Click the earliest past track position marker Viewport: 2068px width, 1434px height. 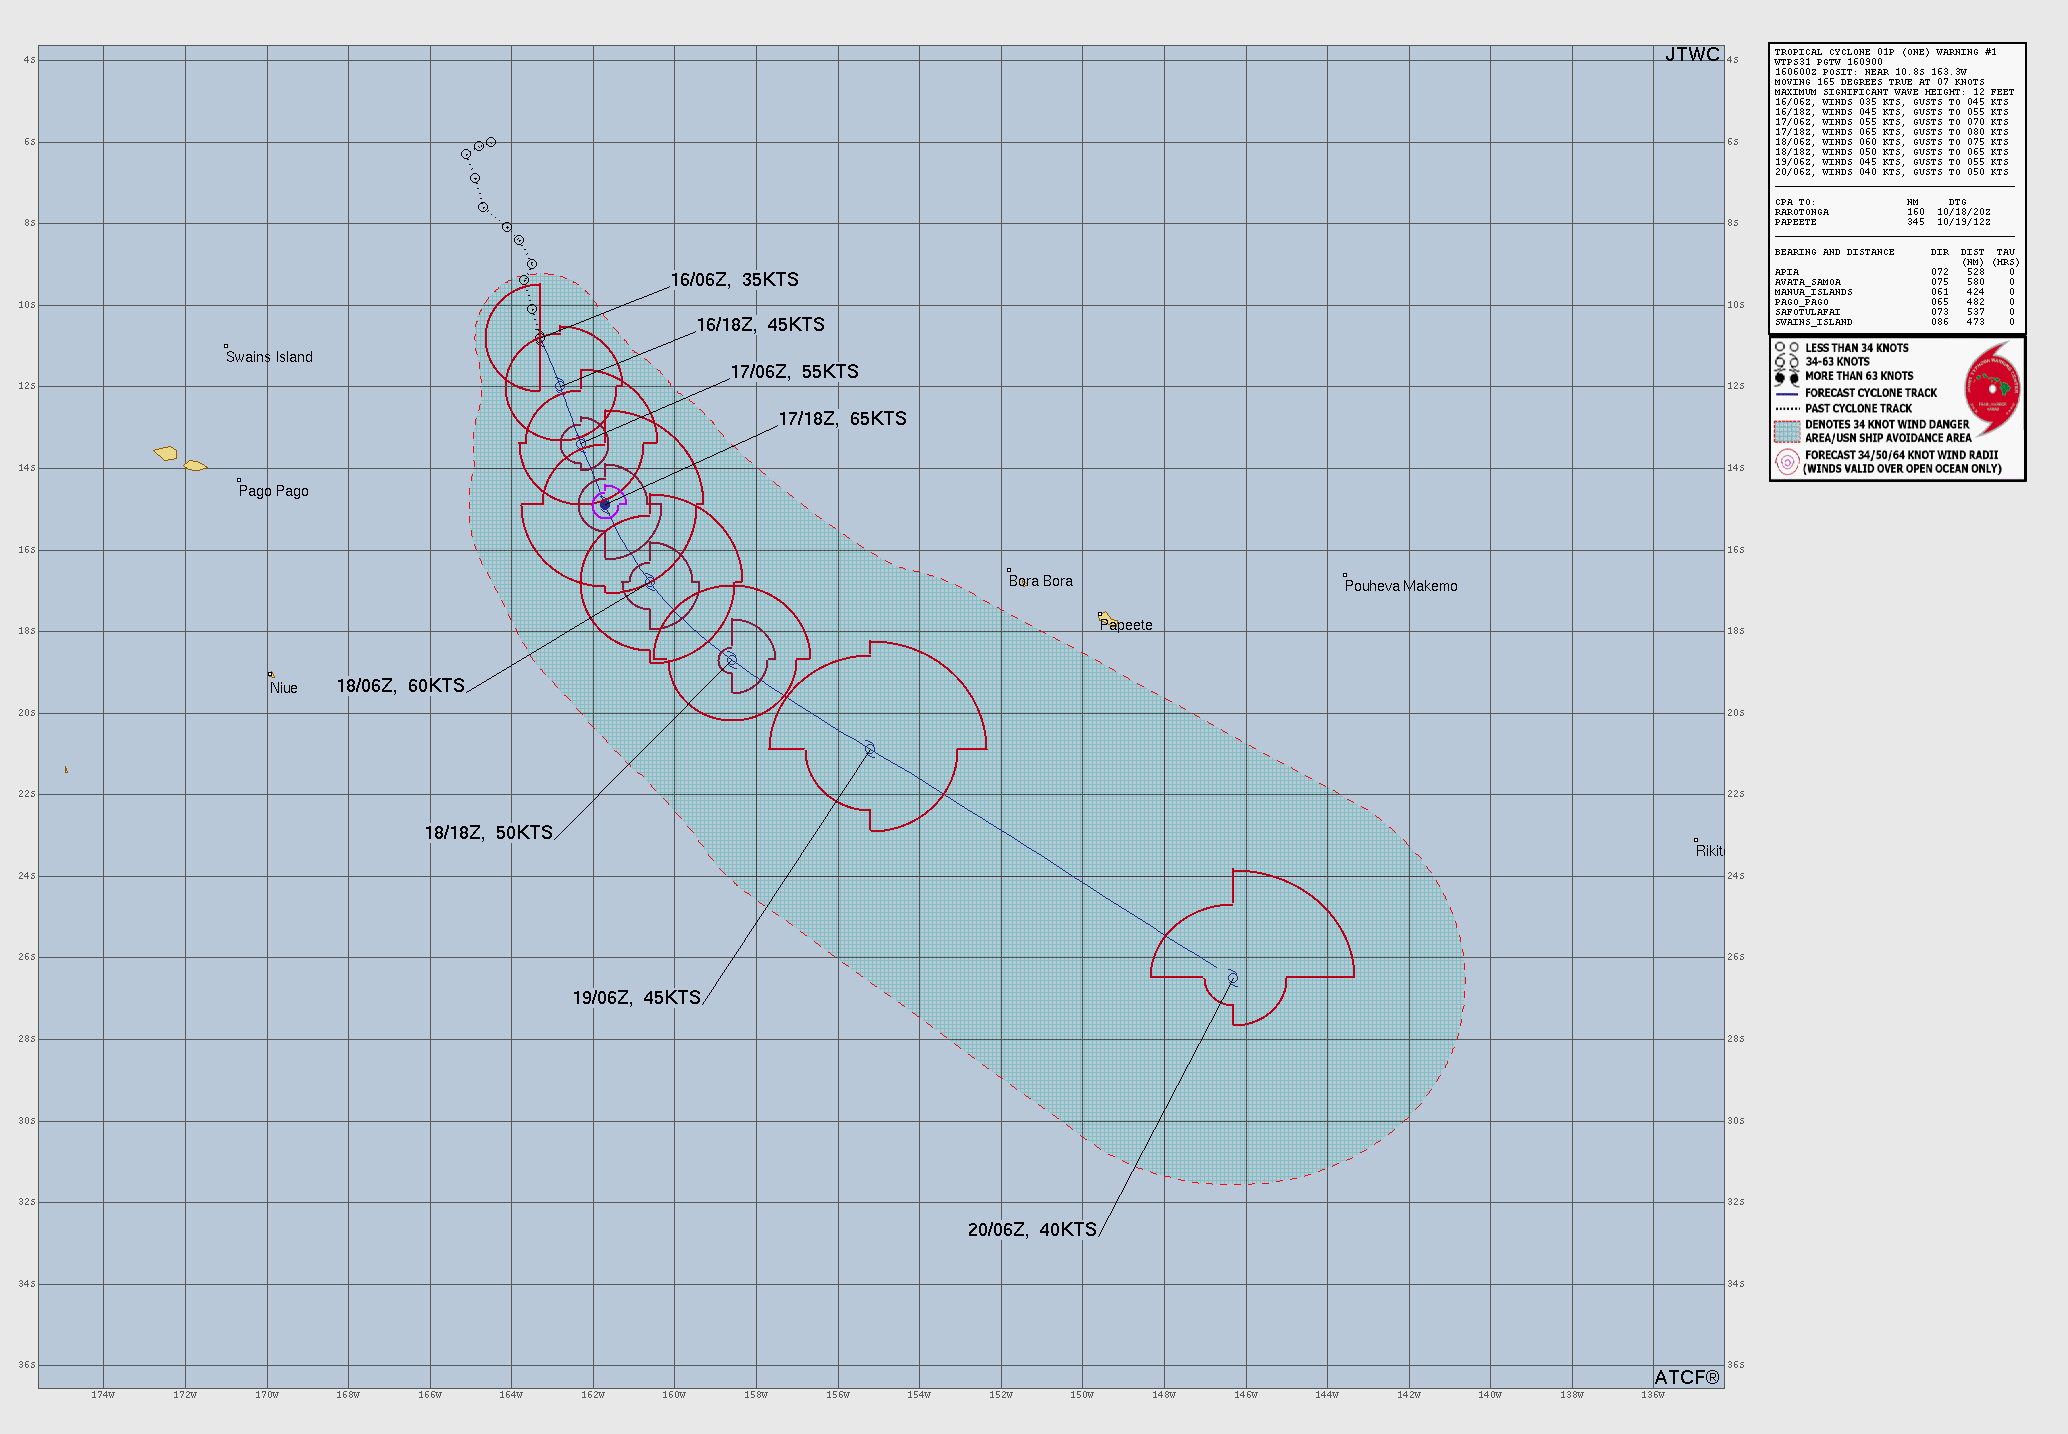click(x=490, y=142)
